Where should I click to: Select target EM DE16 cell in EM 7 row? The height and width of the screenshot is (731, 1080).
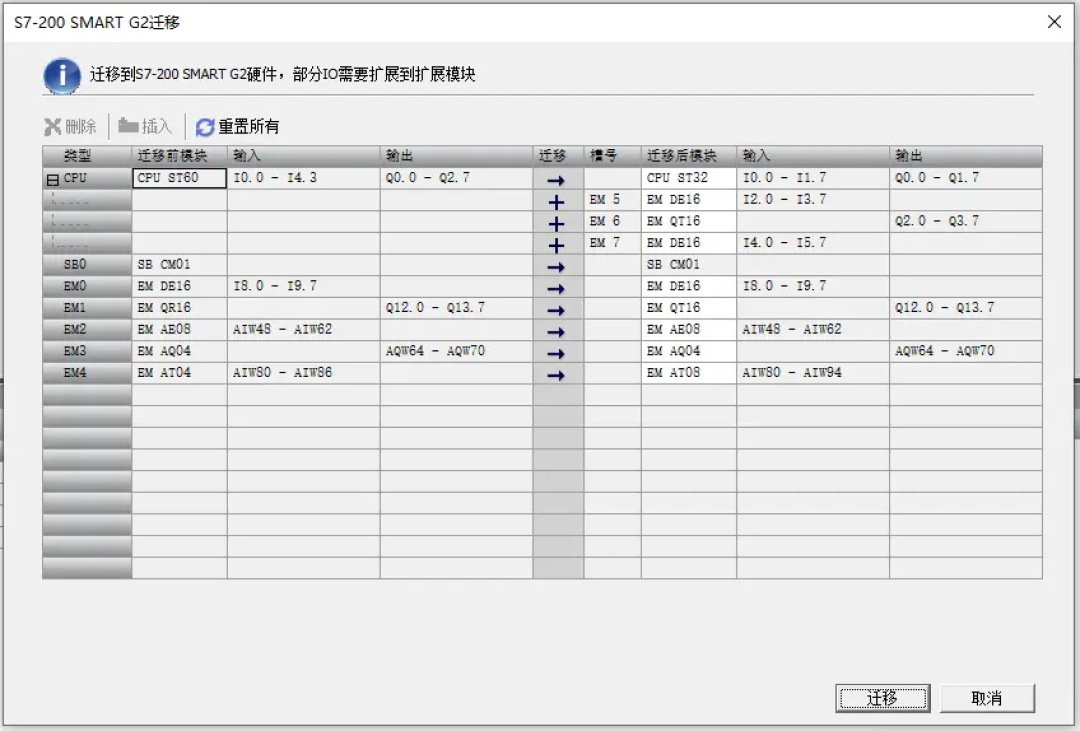coord(689,243)
